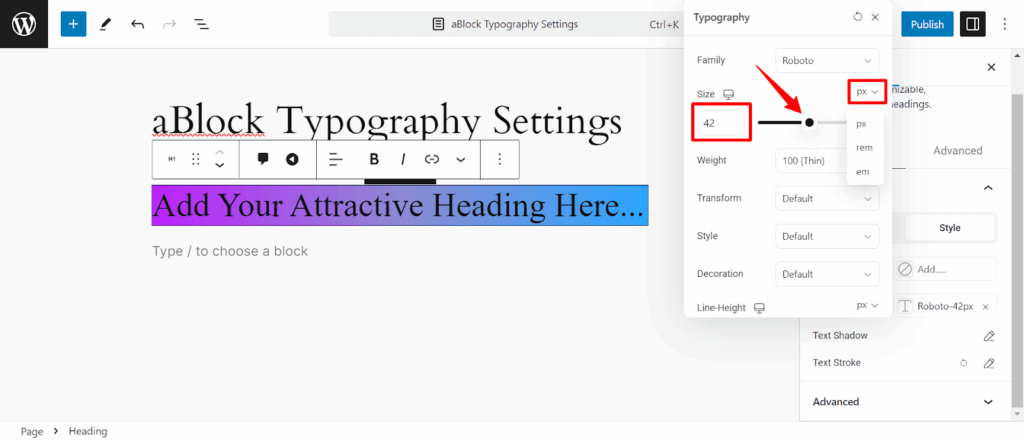Click the Heading breadcrumb
Viewport: 1024px width, 440px height.
coord(88,431)
